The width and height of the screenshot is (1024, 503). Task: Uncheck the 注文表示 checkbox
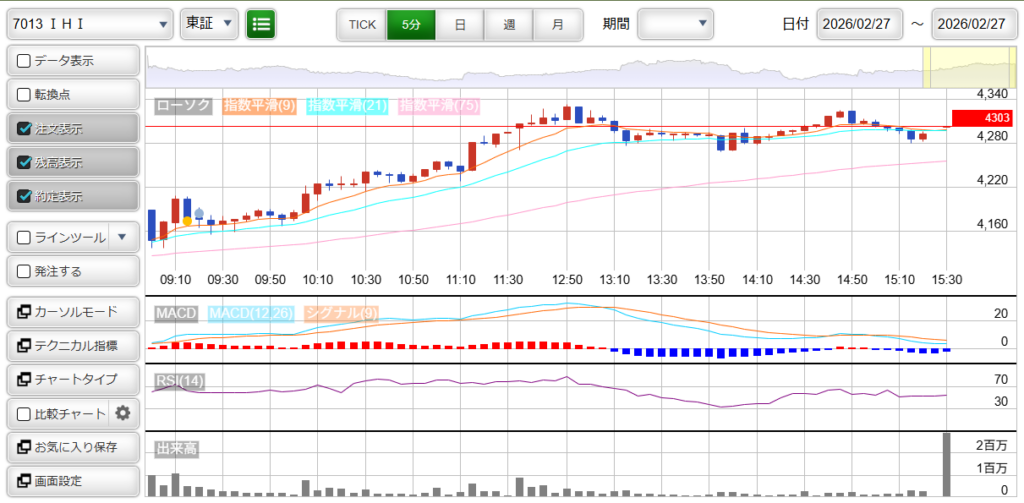pos(24,129)
